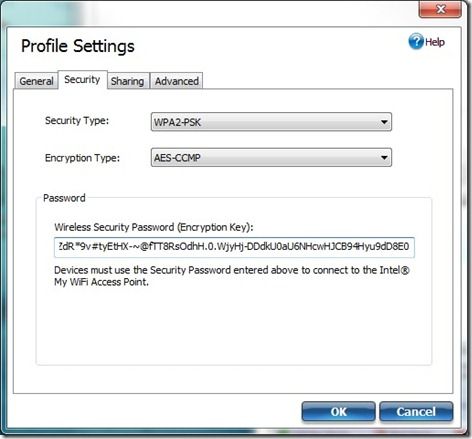Click the Cancel button
The height and width of the screenshot is (439, 472).
[416, 412]
